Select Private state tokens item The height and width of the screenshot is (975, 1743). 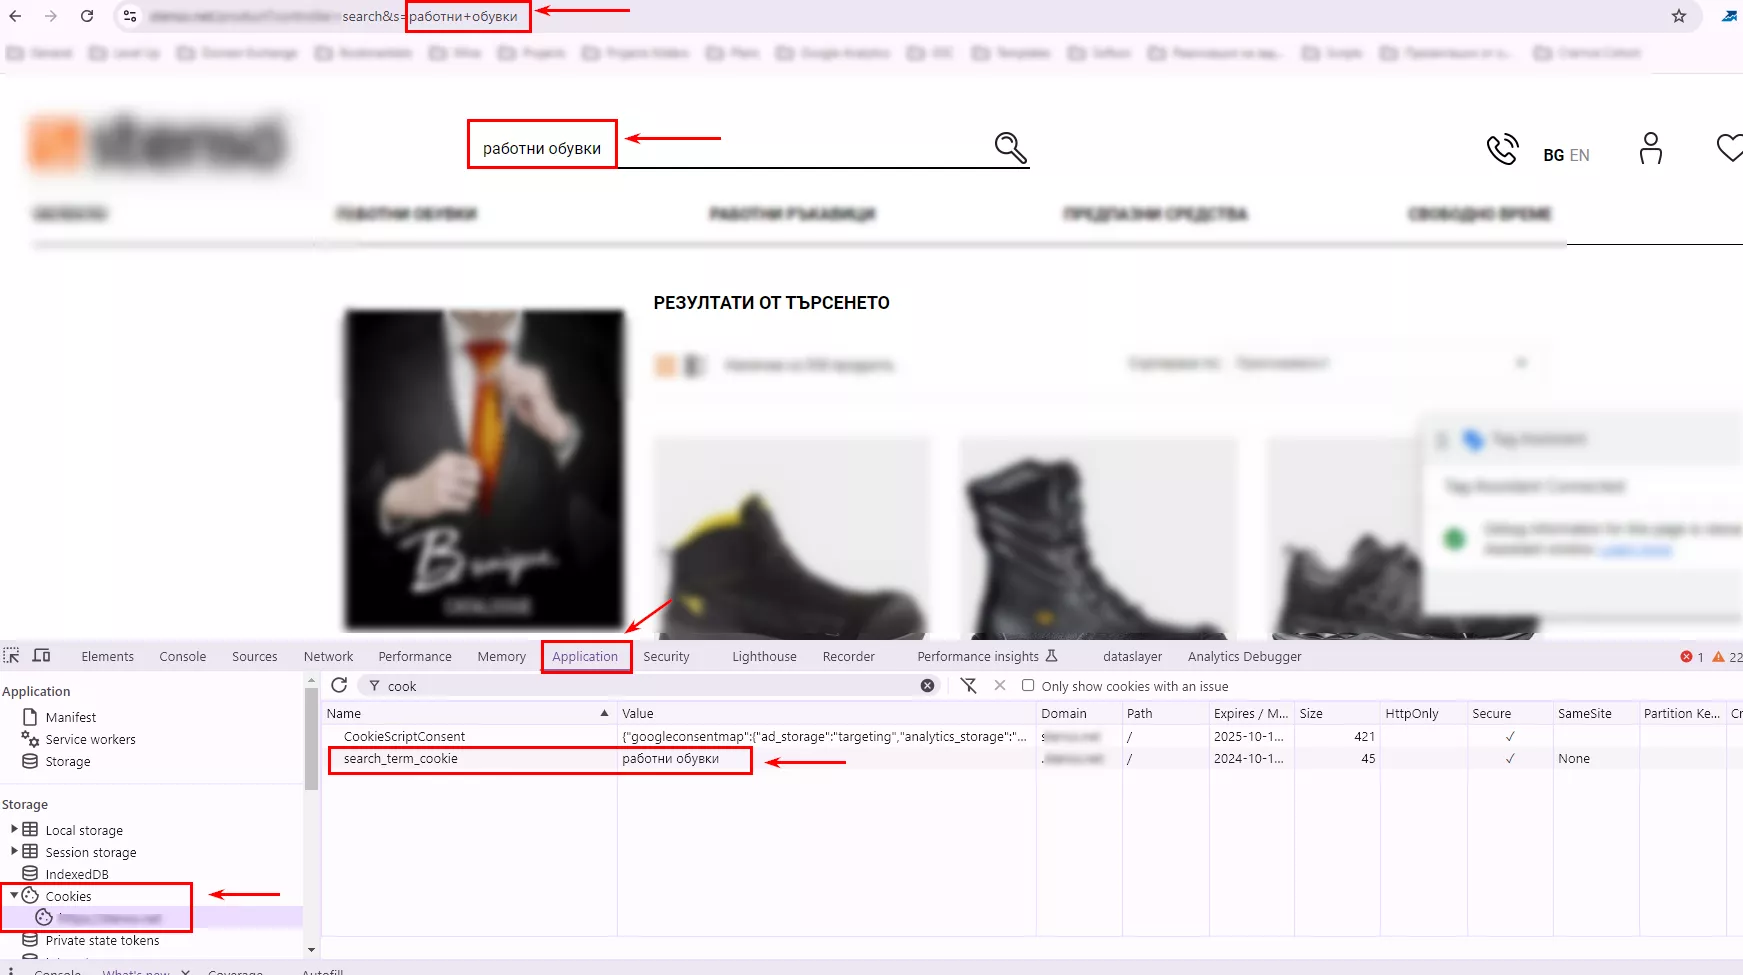pyautogui.click(x=102, y=940)
